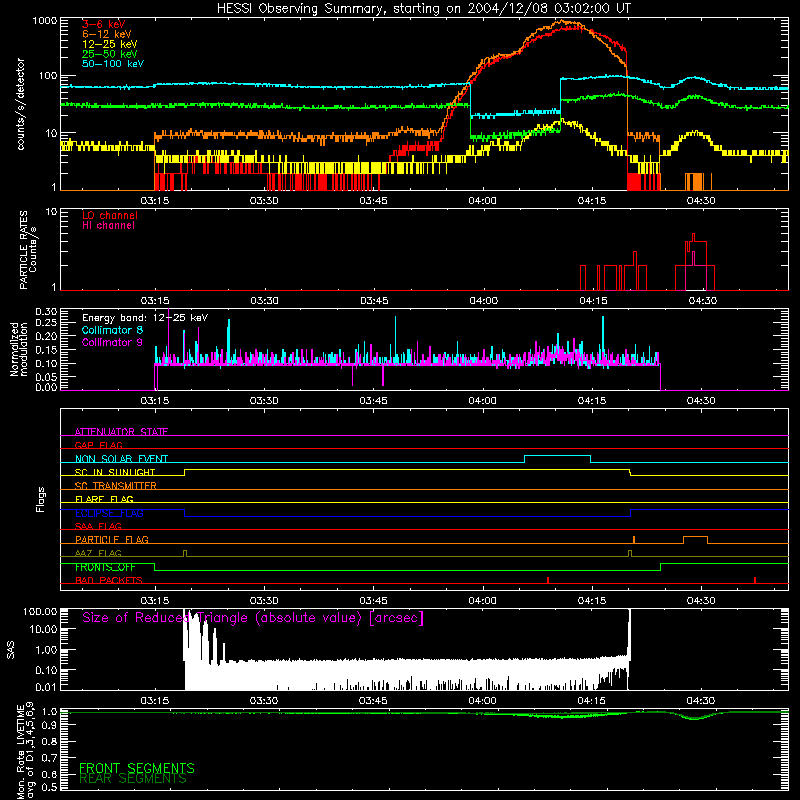The width and height of the screenshot is (800, 800).
Task: Click the counts/s/detector axis label
Action: [x=20, y=104]
